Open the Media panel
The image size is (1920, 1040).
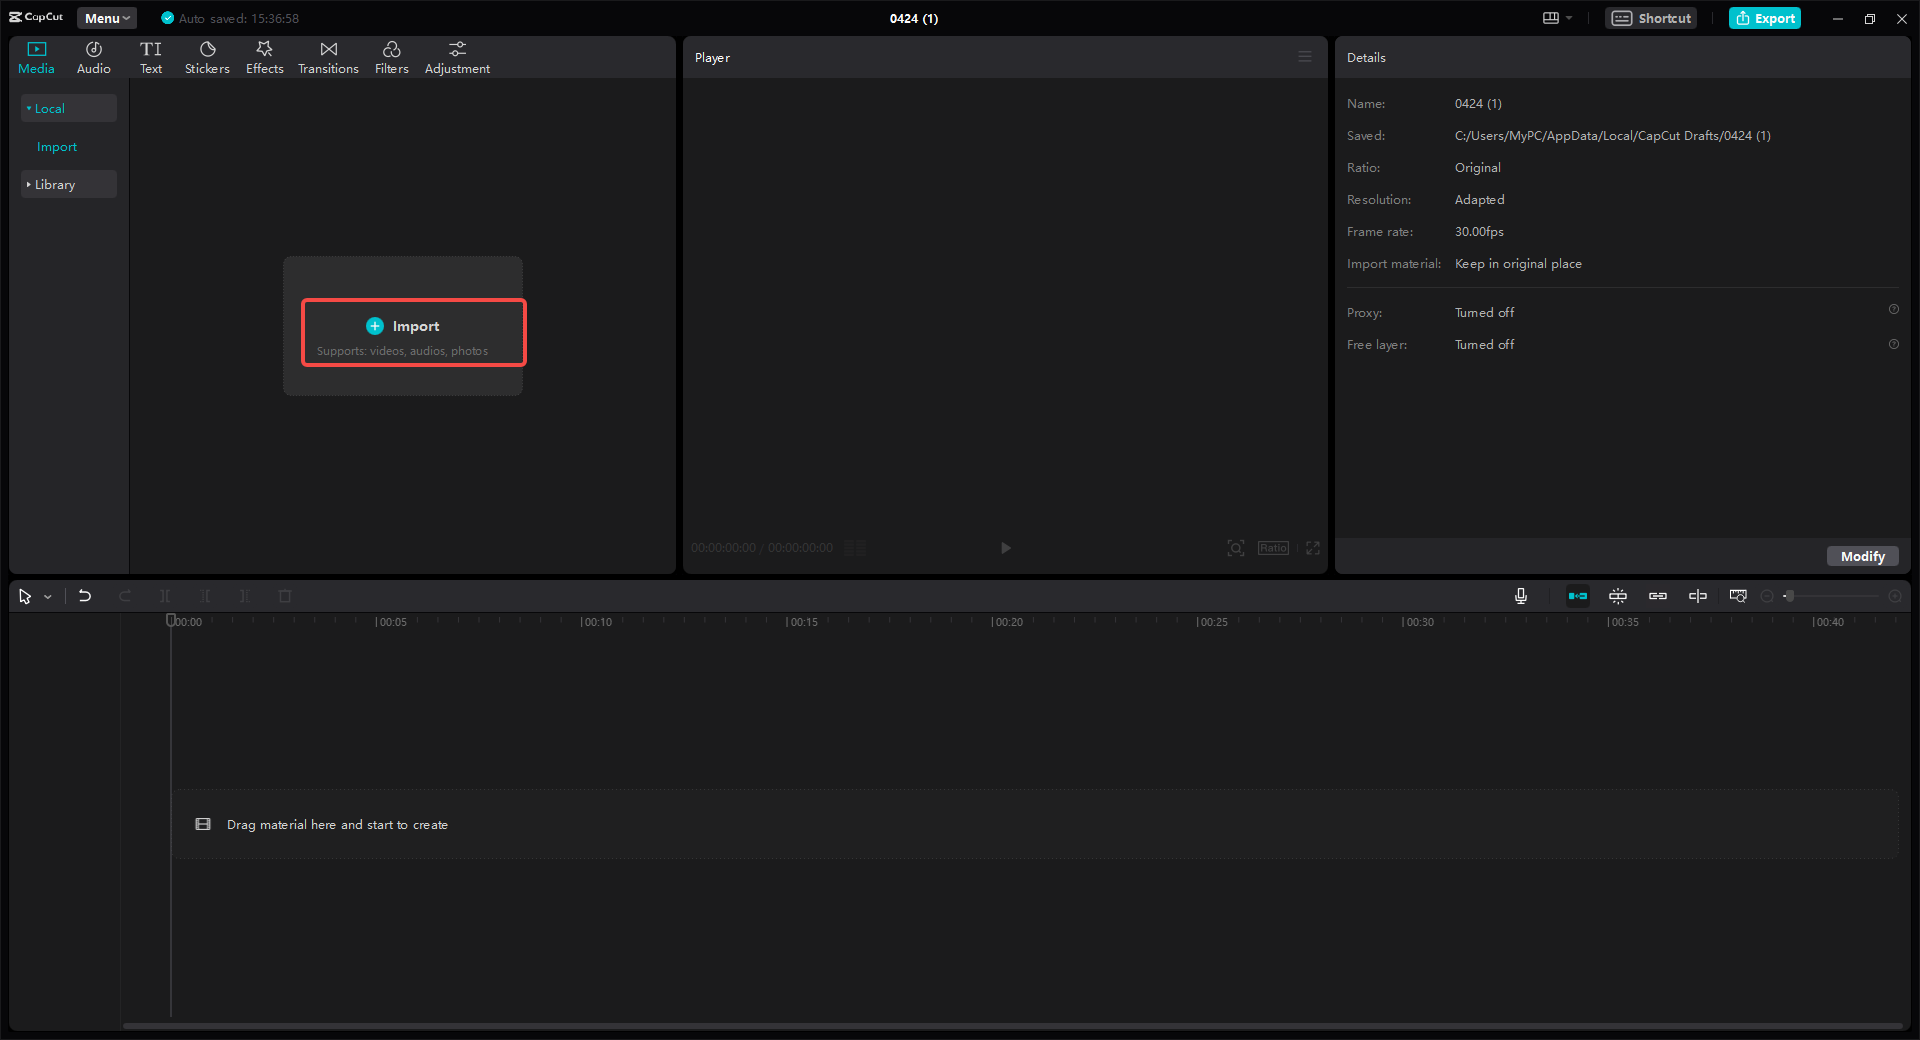[36, 56]
